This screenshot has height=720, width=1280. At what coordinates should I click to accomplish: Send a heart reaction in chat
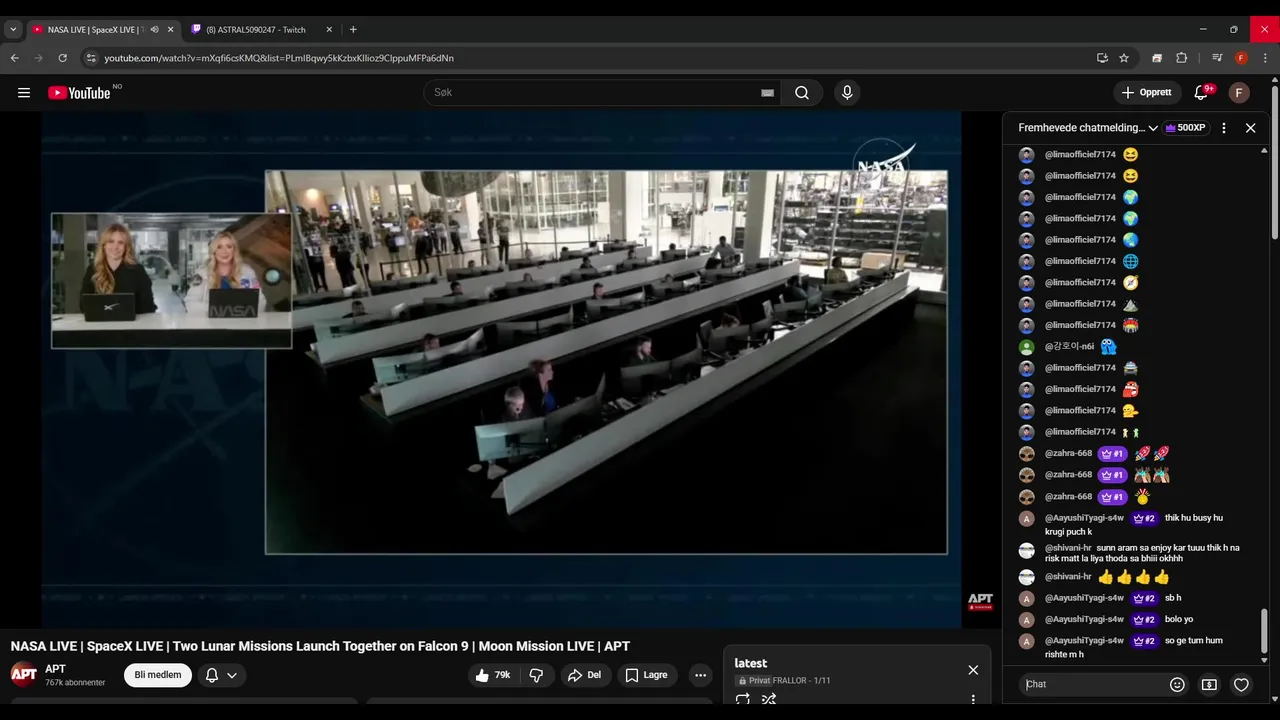pyautogui.click(x=1241, y=684)
